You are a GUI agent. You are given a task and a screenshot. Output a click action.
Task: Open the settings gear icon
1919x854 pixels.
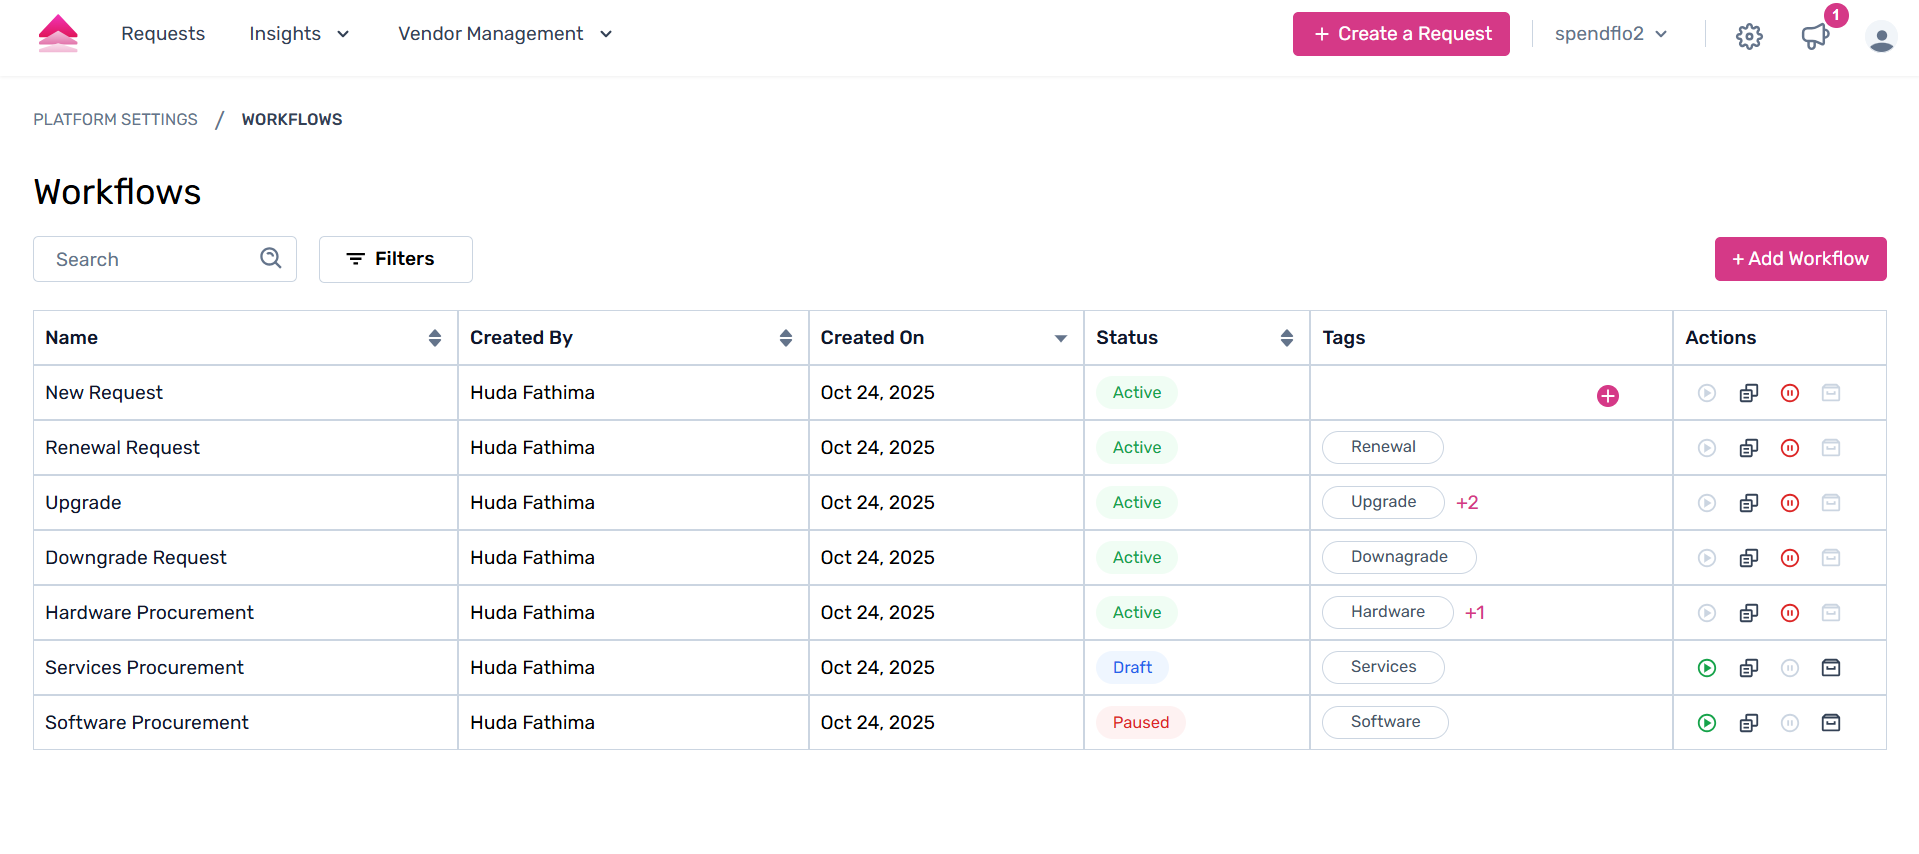click(x=1748, y=36)
